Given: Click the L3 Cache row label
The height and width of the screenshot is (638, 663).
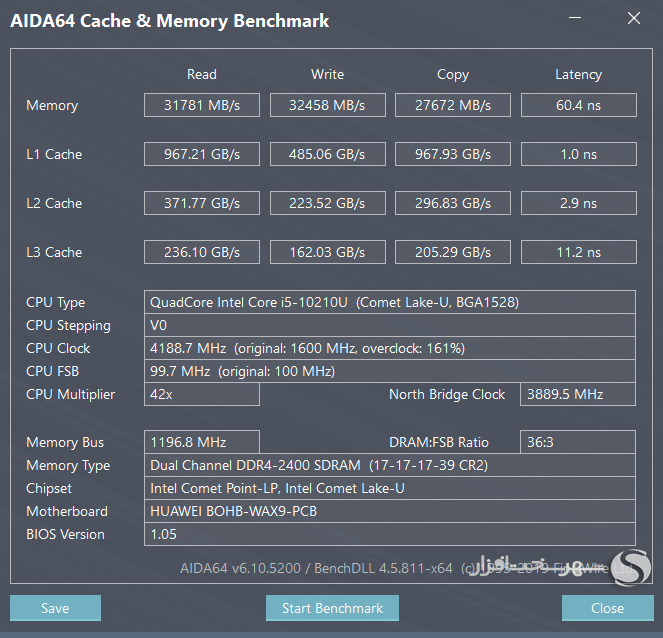Looking at the screenshot, I should point(54,252).
